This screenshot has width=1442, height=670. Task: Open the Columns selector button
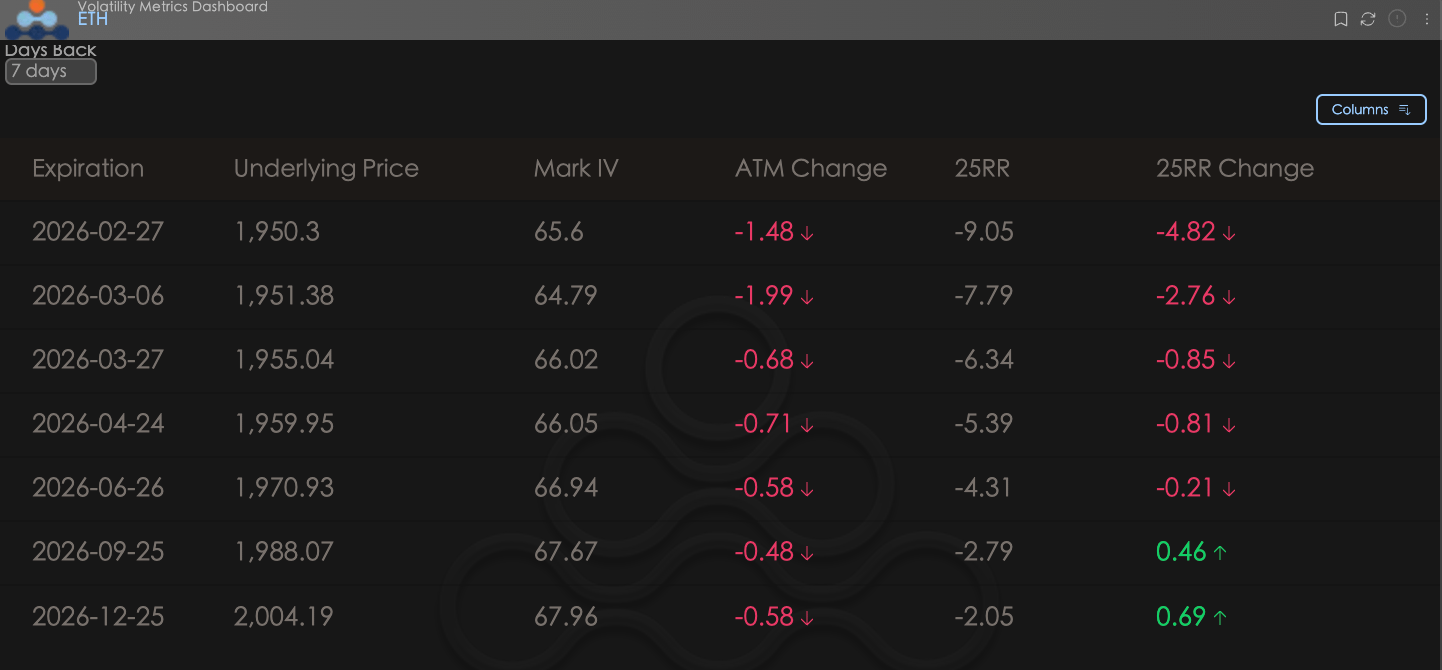(x=1370, y=110)
